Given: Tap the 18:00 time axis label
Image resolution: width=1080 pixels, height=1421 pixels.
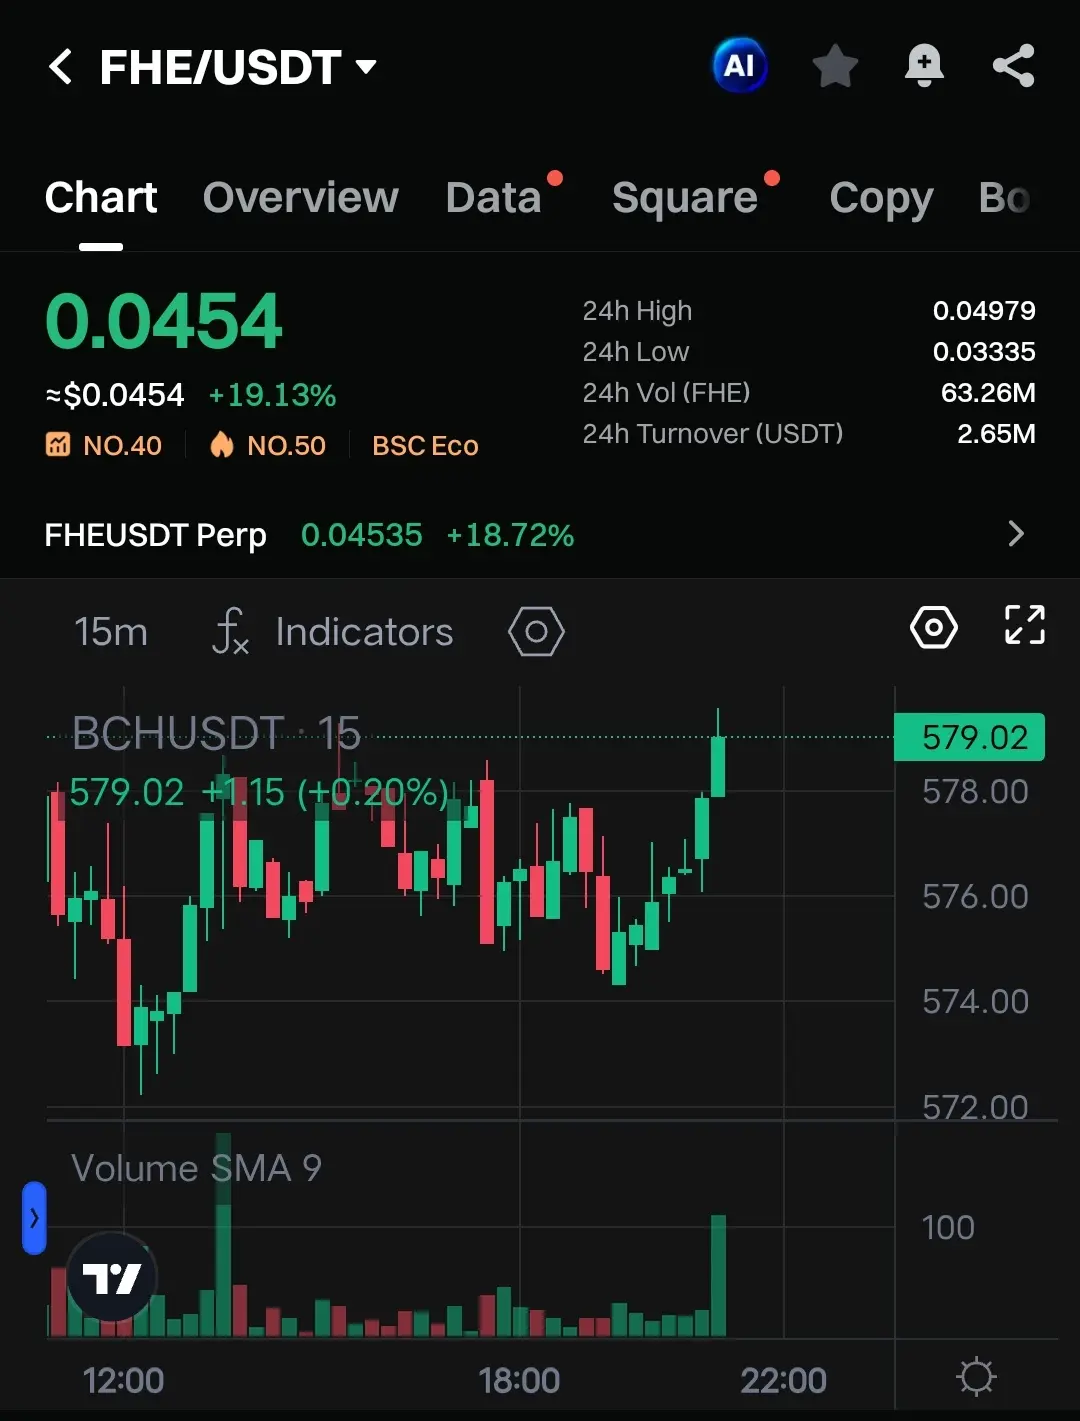Looking at the screenshot, I should 519,1381.
